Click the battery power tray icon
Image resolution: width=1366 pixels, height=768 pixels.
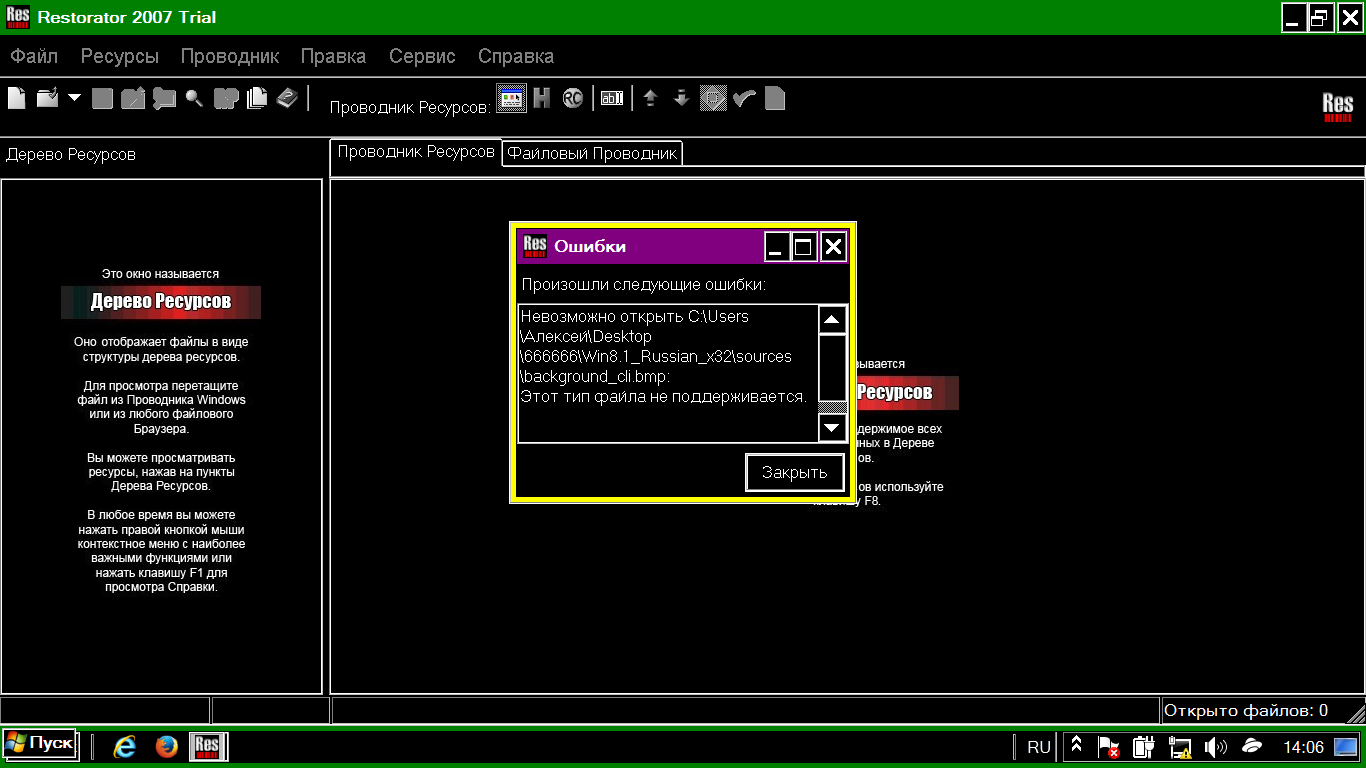tap(1144, 746)
